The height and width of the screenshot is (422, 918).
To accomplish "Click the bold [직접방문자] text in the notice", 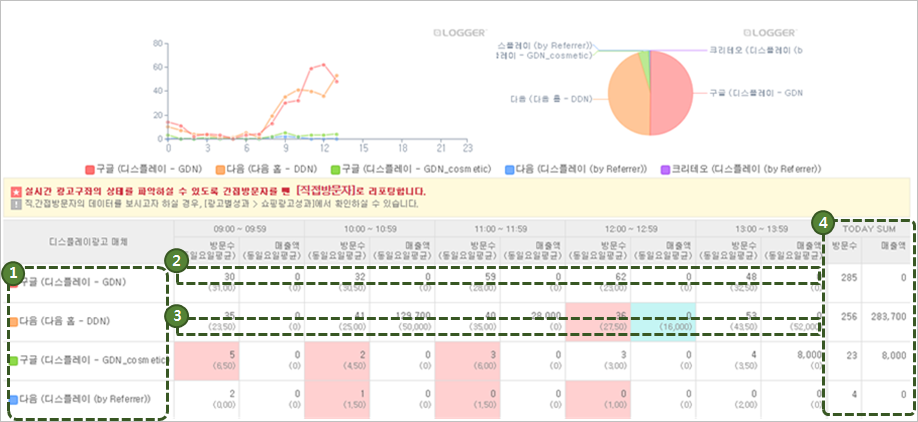I will [x=328, y=191].
